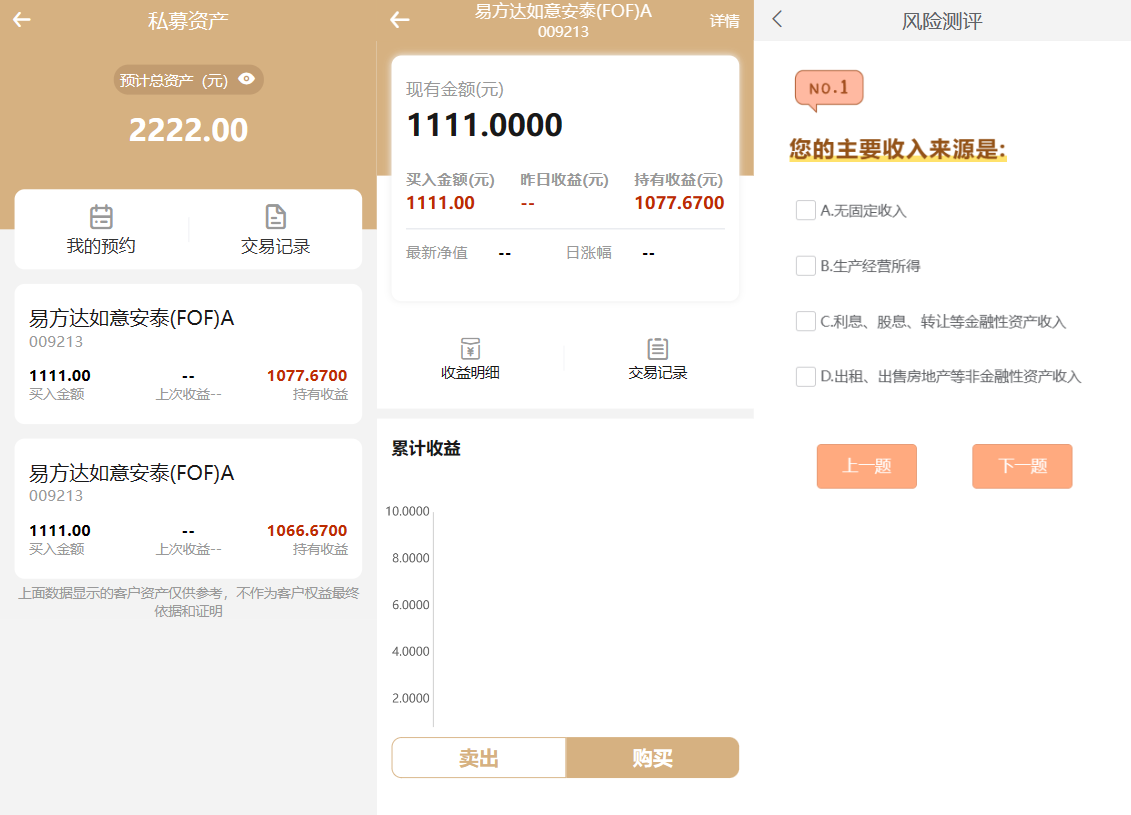Tap the 卖出 button
Screen dimensions: 1131x815
pos(479,758)
